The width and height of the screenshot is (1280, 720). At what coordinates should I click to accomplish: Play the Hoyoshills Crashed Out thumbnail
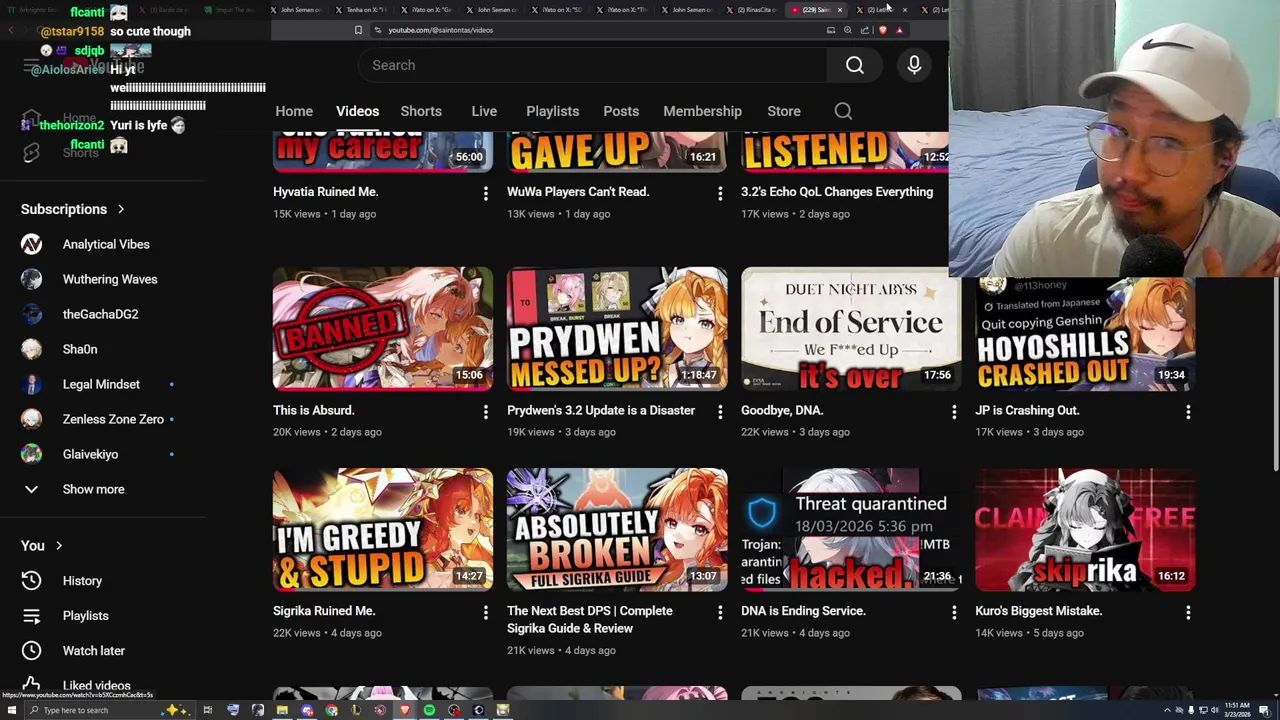tap(1085, 332)
